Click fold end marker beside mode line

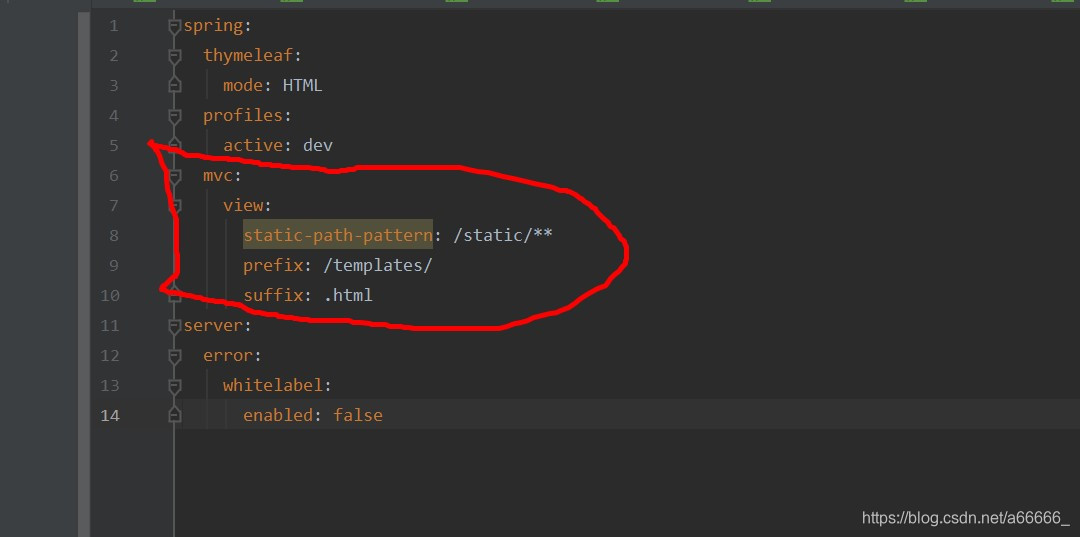click(175, 85)
